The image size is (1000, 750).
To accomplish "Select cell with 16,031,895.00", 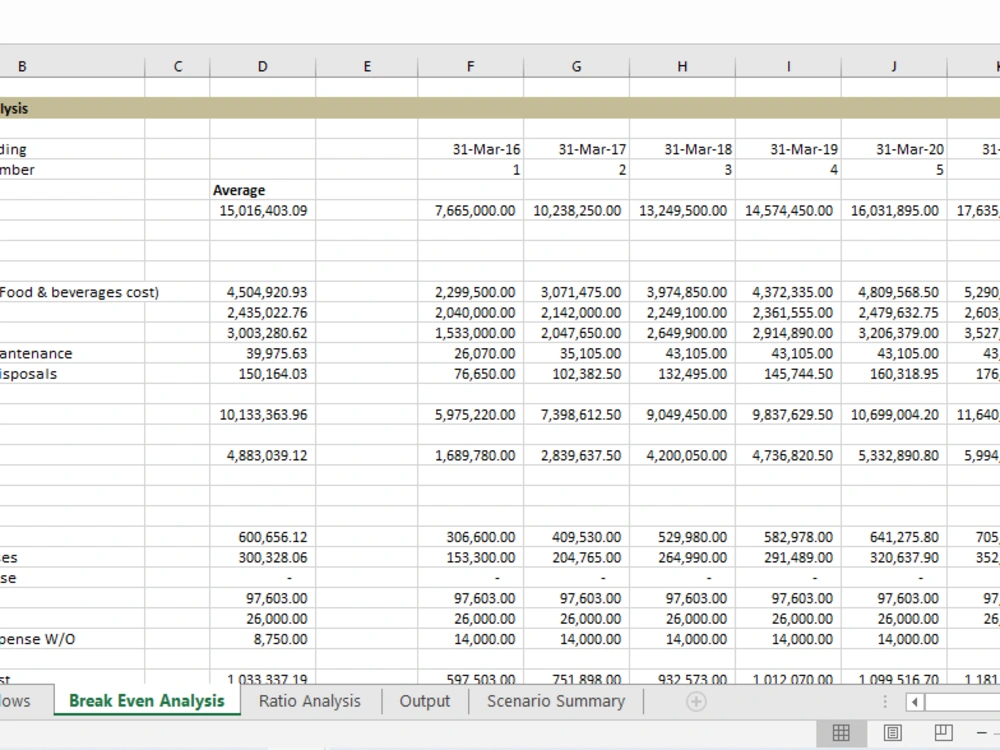I will click(x=894, y=210).
